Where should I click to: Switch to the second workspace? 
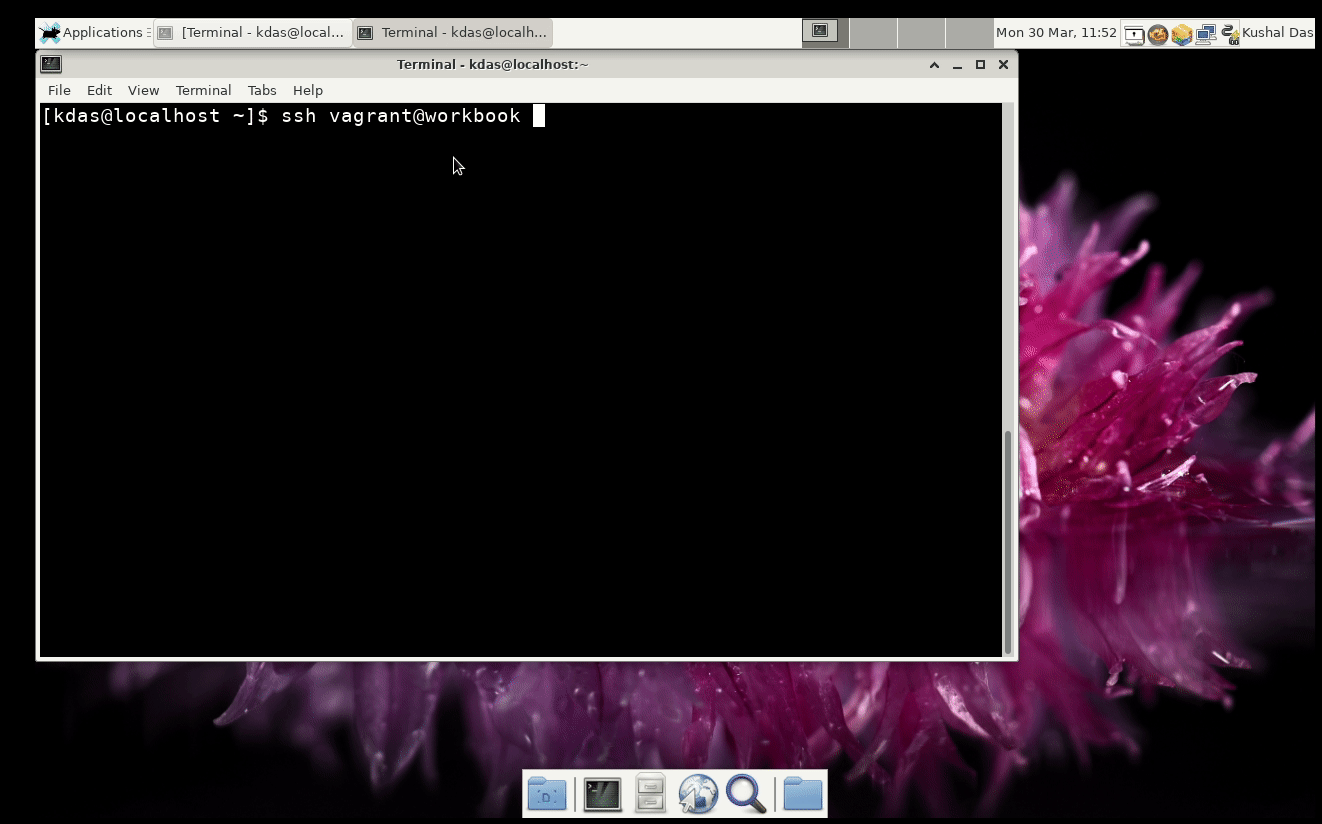pos(873,33)
